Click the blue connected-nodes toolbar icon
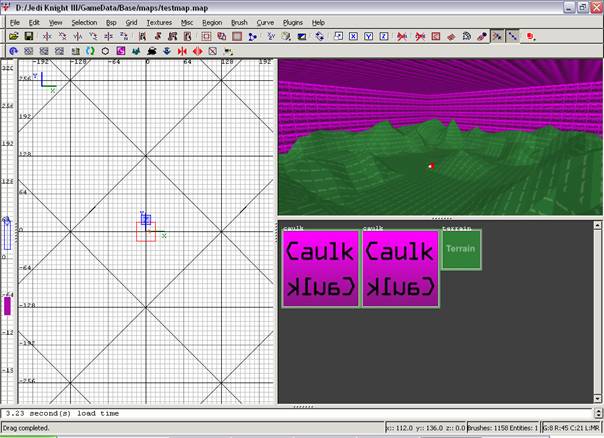Viewport: 604px width, 438px height. pyautogui.click(x=252, y=36)
